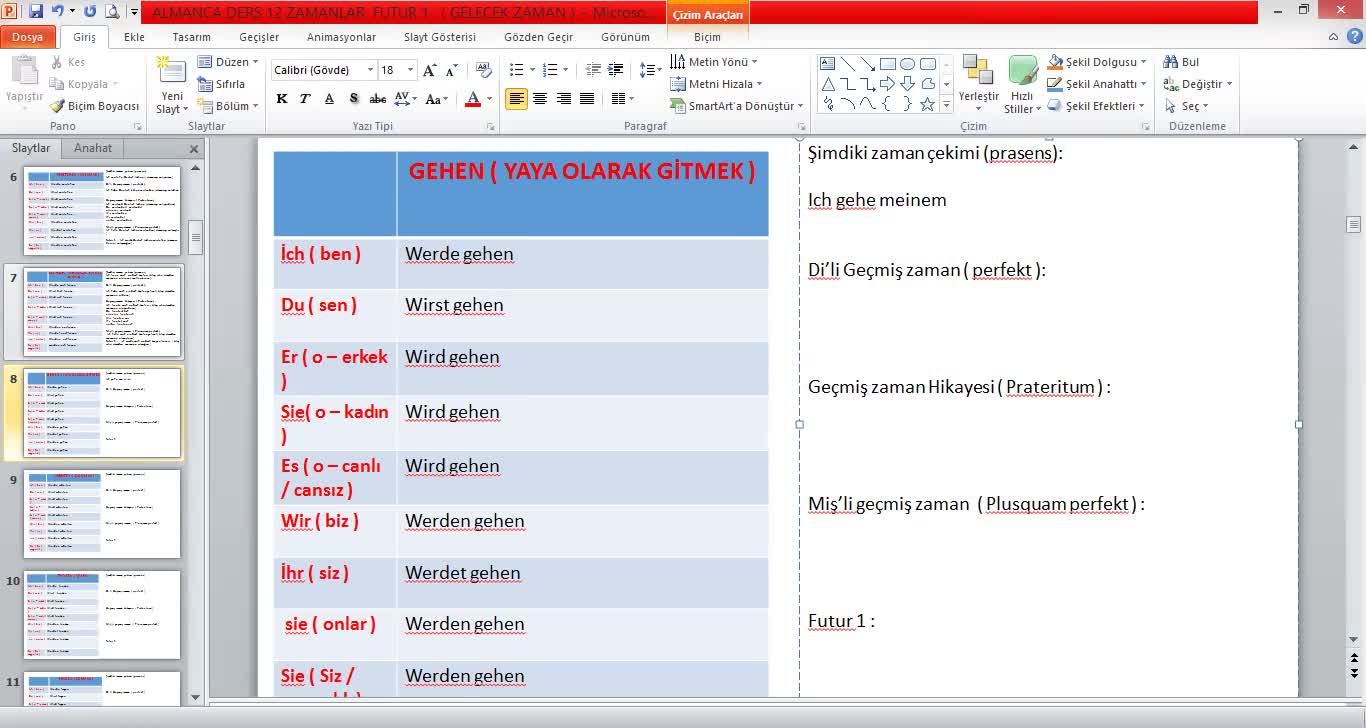The height and width of the screenshot is (728, 1366).
Task: Click the Değiştir replace button
Action: pos(1198,84)
